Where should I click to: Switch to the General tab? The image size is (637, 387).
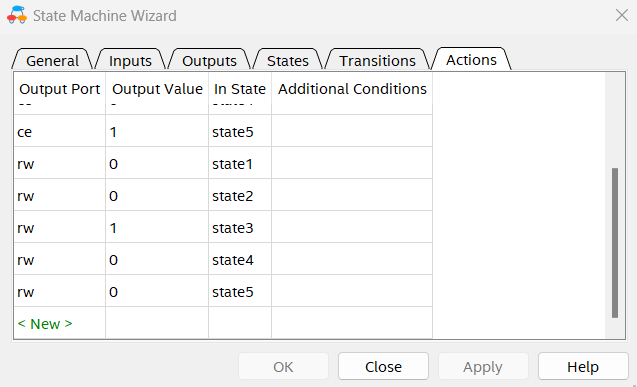coord(52,61)
